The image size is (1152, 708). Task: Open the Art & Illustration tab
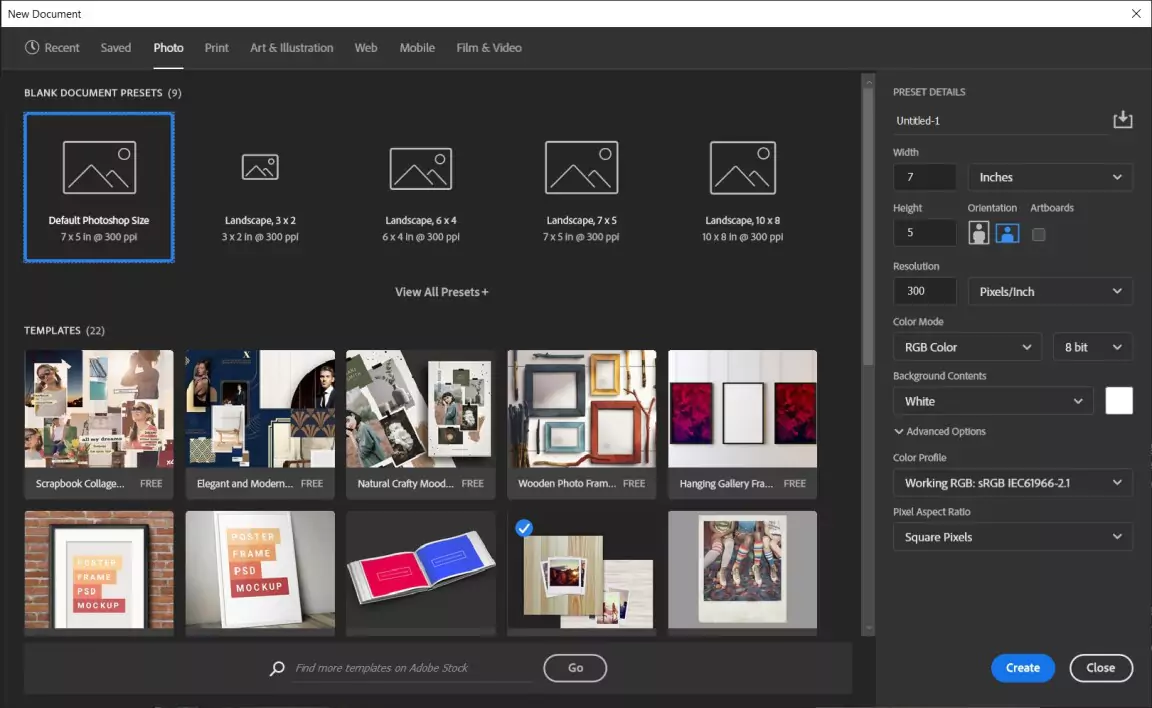292,47
